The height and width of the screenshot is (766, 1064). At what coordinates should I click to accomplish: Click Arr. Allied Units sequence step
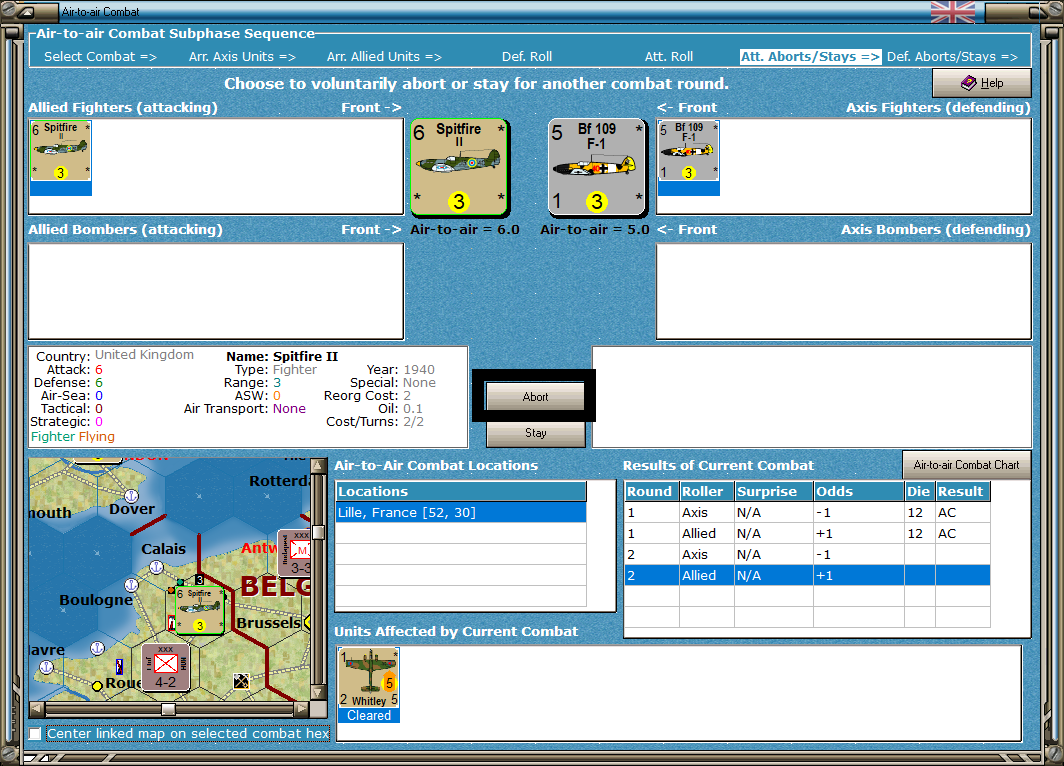click(x=384, y=57)
